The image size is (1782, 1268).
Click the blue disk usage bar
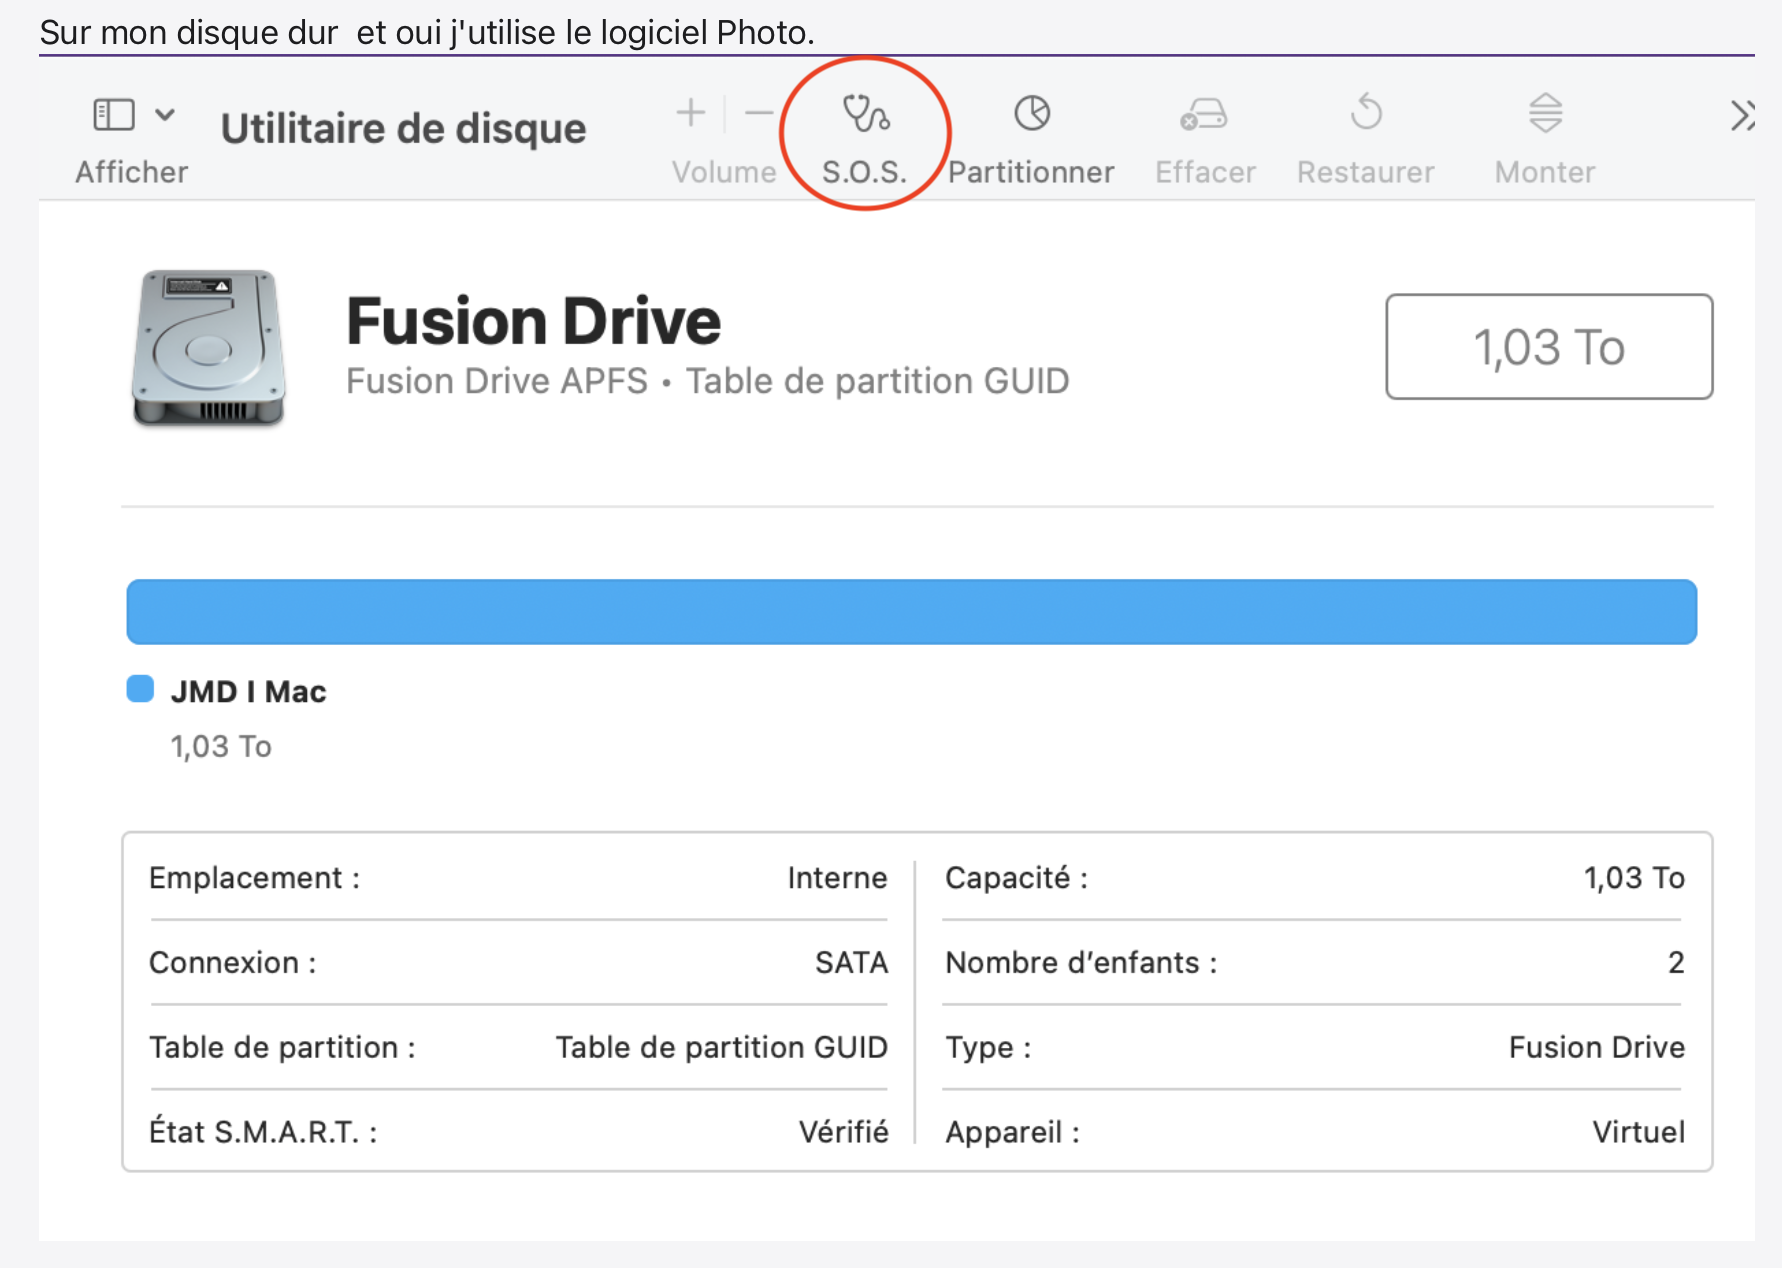point(911,612)
